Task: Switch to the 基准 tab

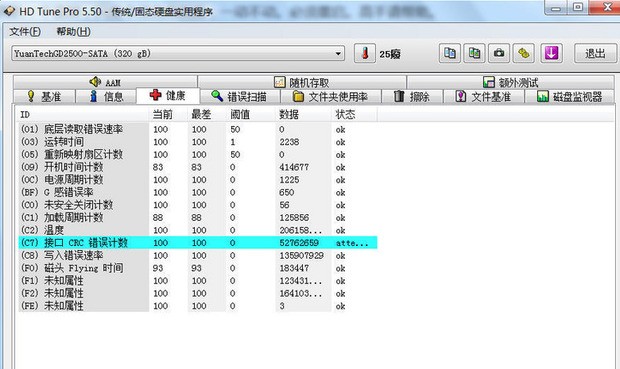Action: [x=44, y=97]
